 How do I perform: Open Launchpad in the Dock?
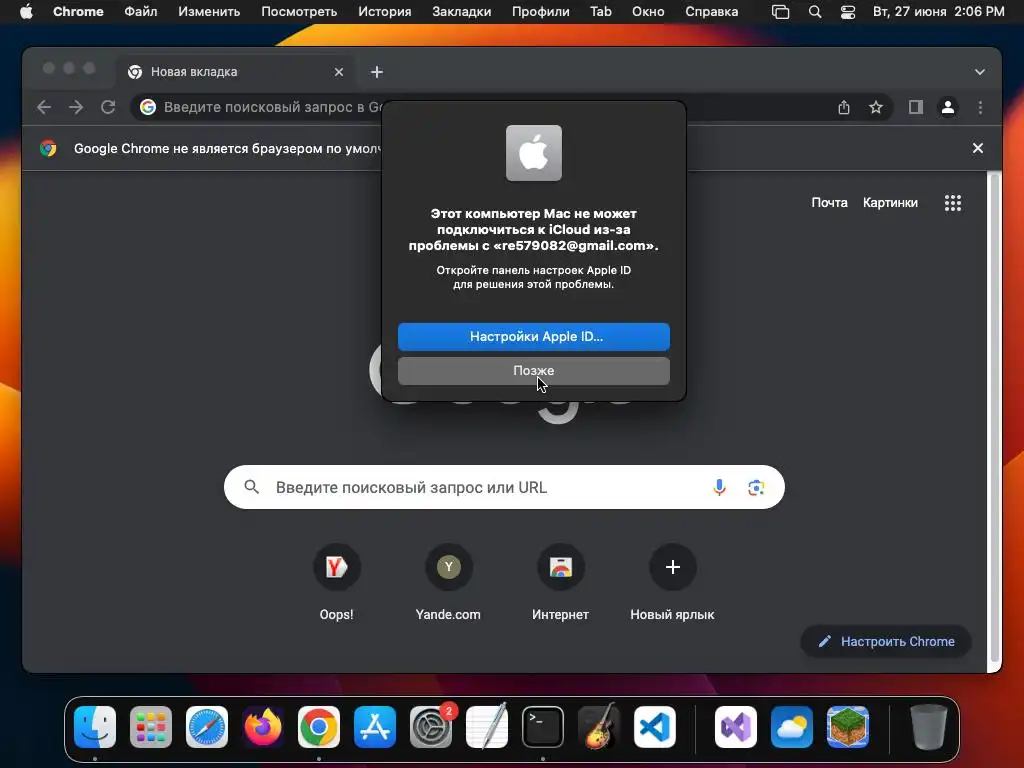[151, 727]
